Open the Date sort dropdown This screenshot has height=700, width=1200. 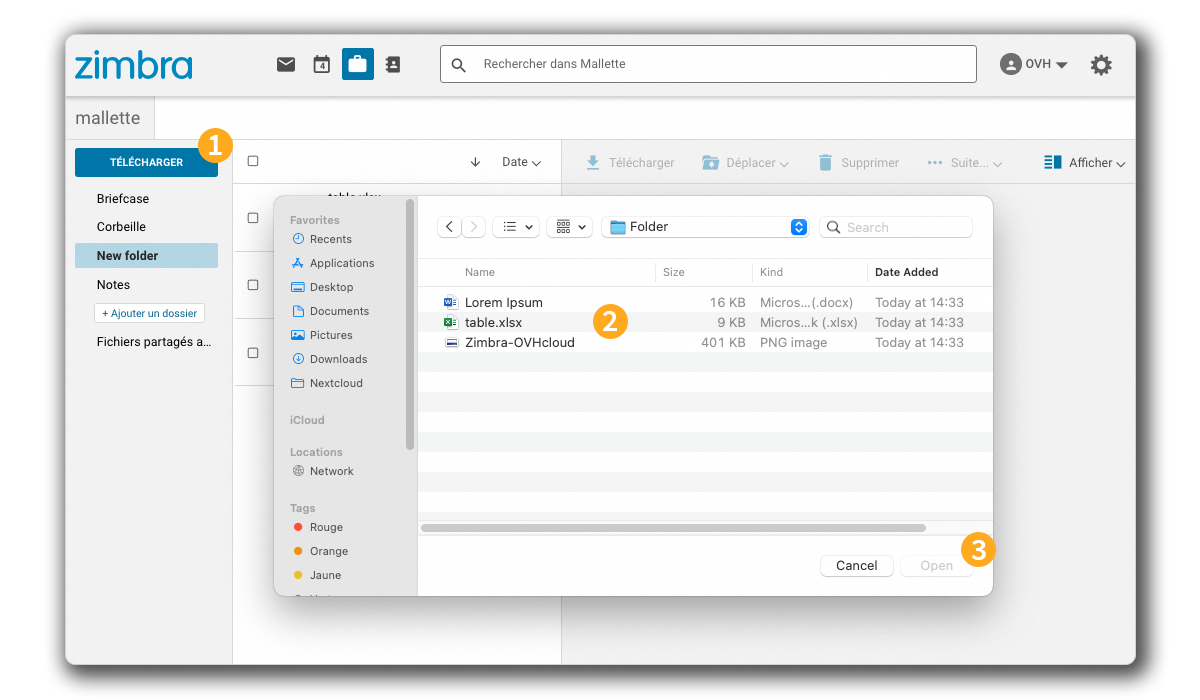click(x=523, y=161)
